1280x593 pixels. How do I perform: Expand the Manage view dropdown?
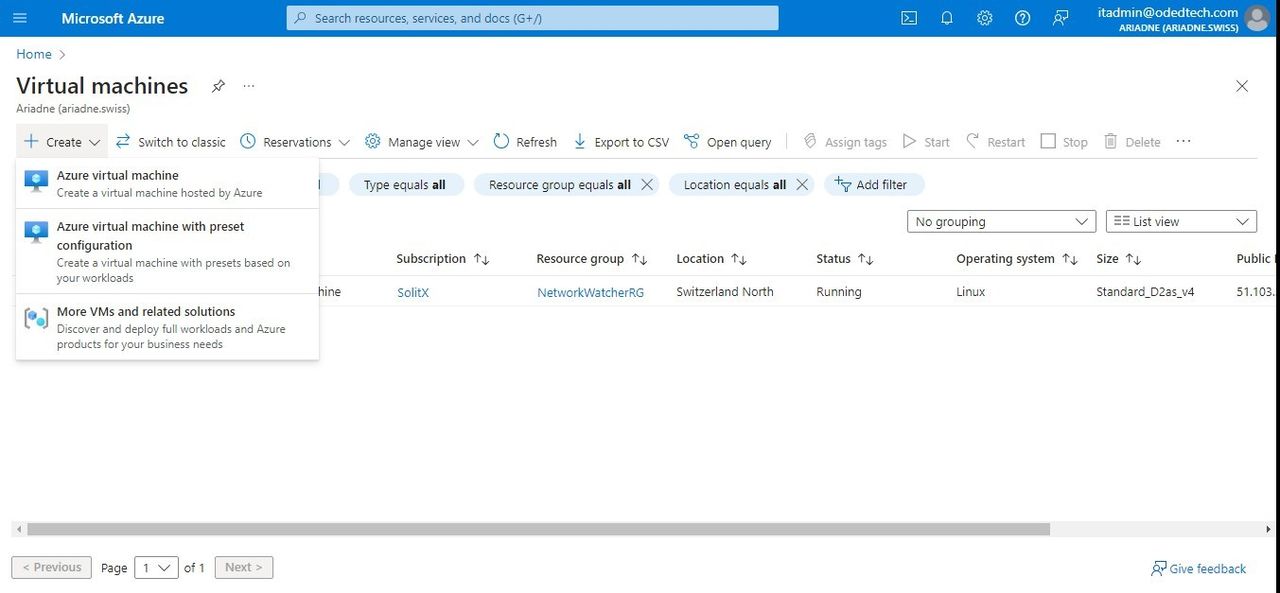(x=422, y=142)
